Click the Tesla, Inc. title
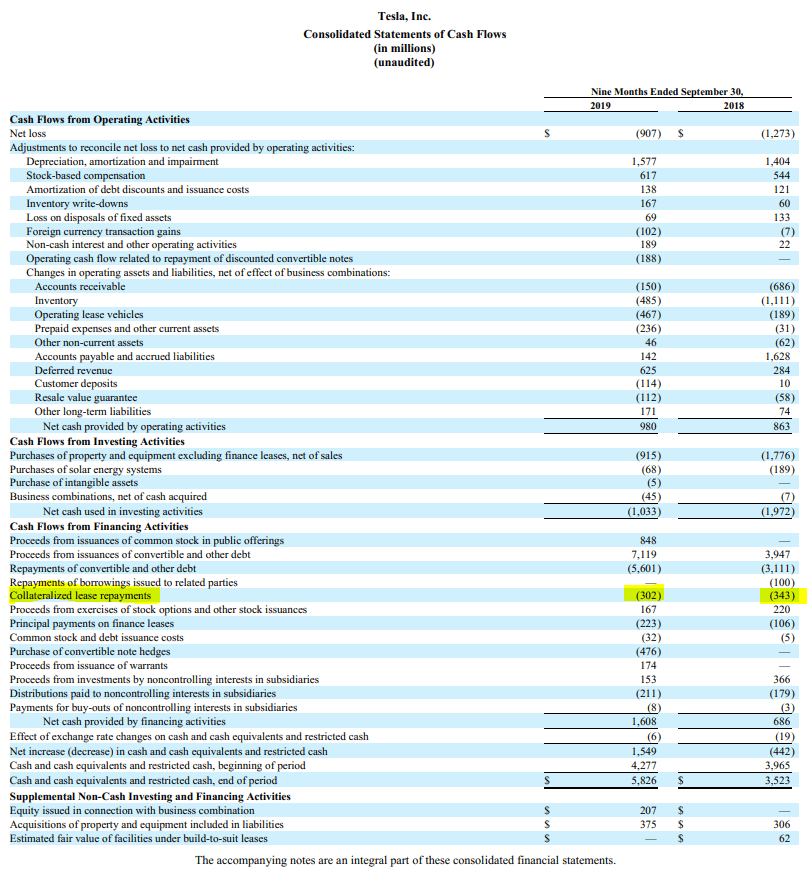Viewport: 807px width, 869px height. pyautogui.click(x=404, y=17)
